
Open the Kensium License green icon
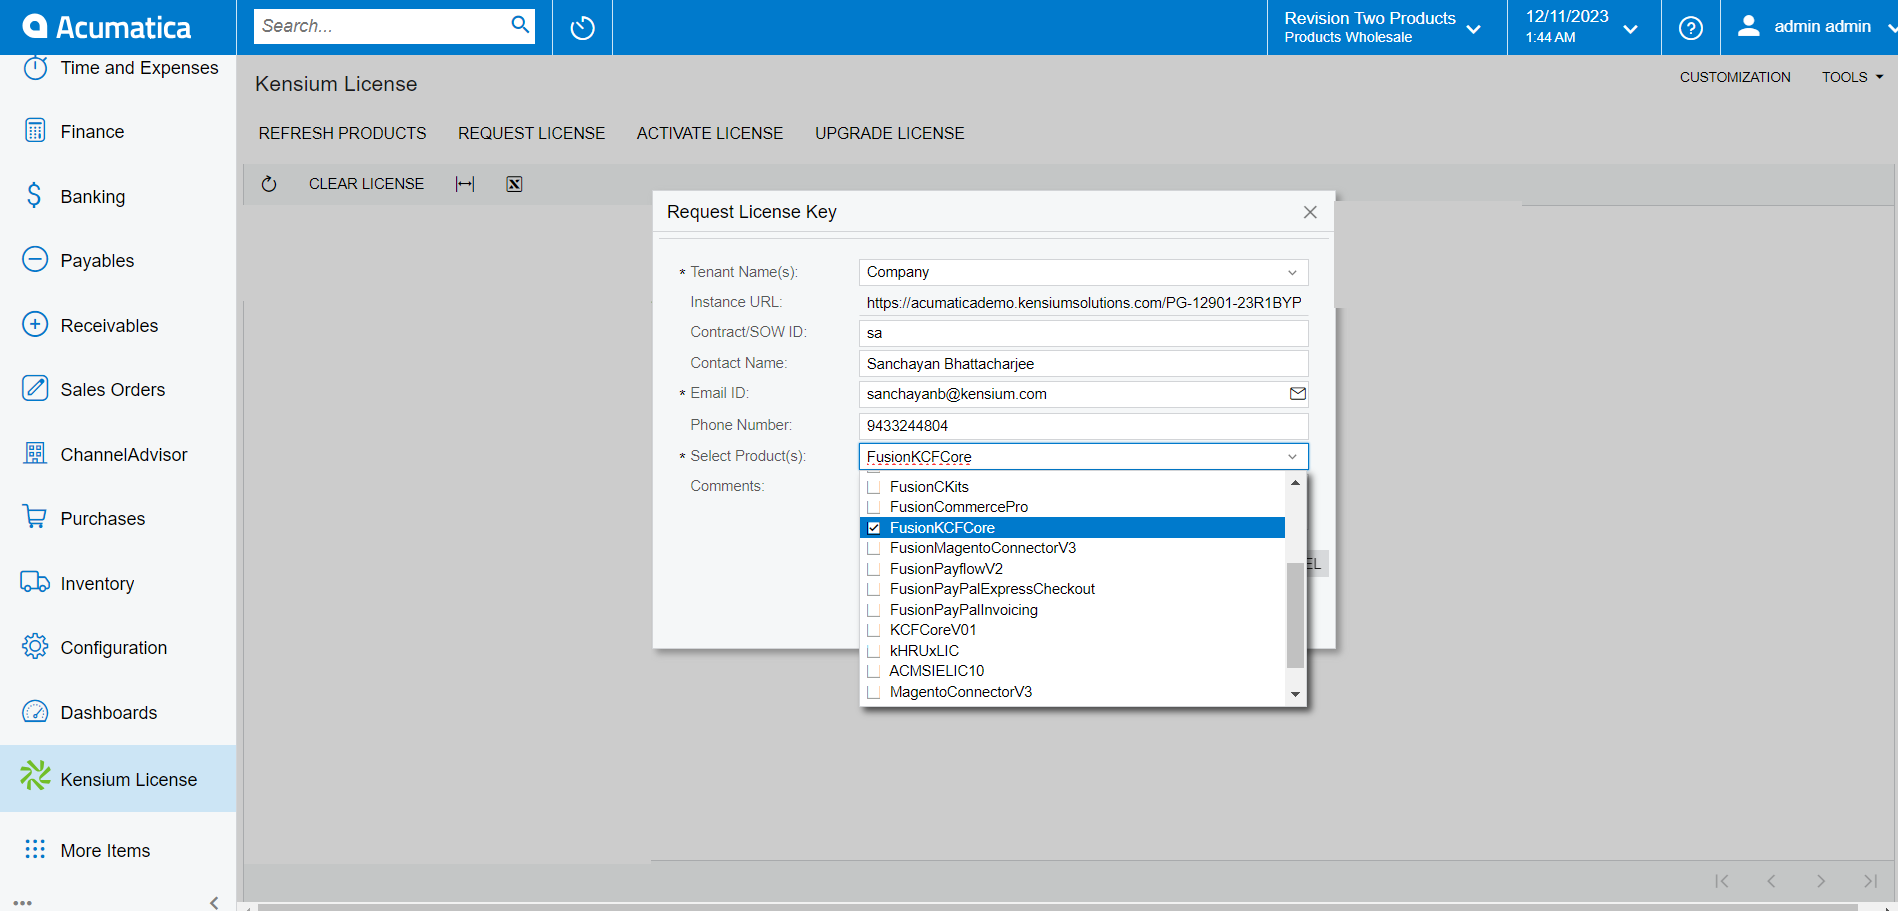(35, 776)
